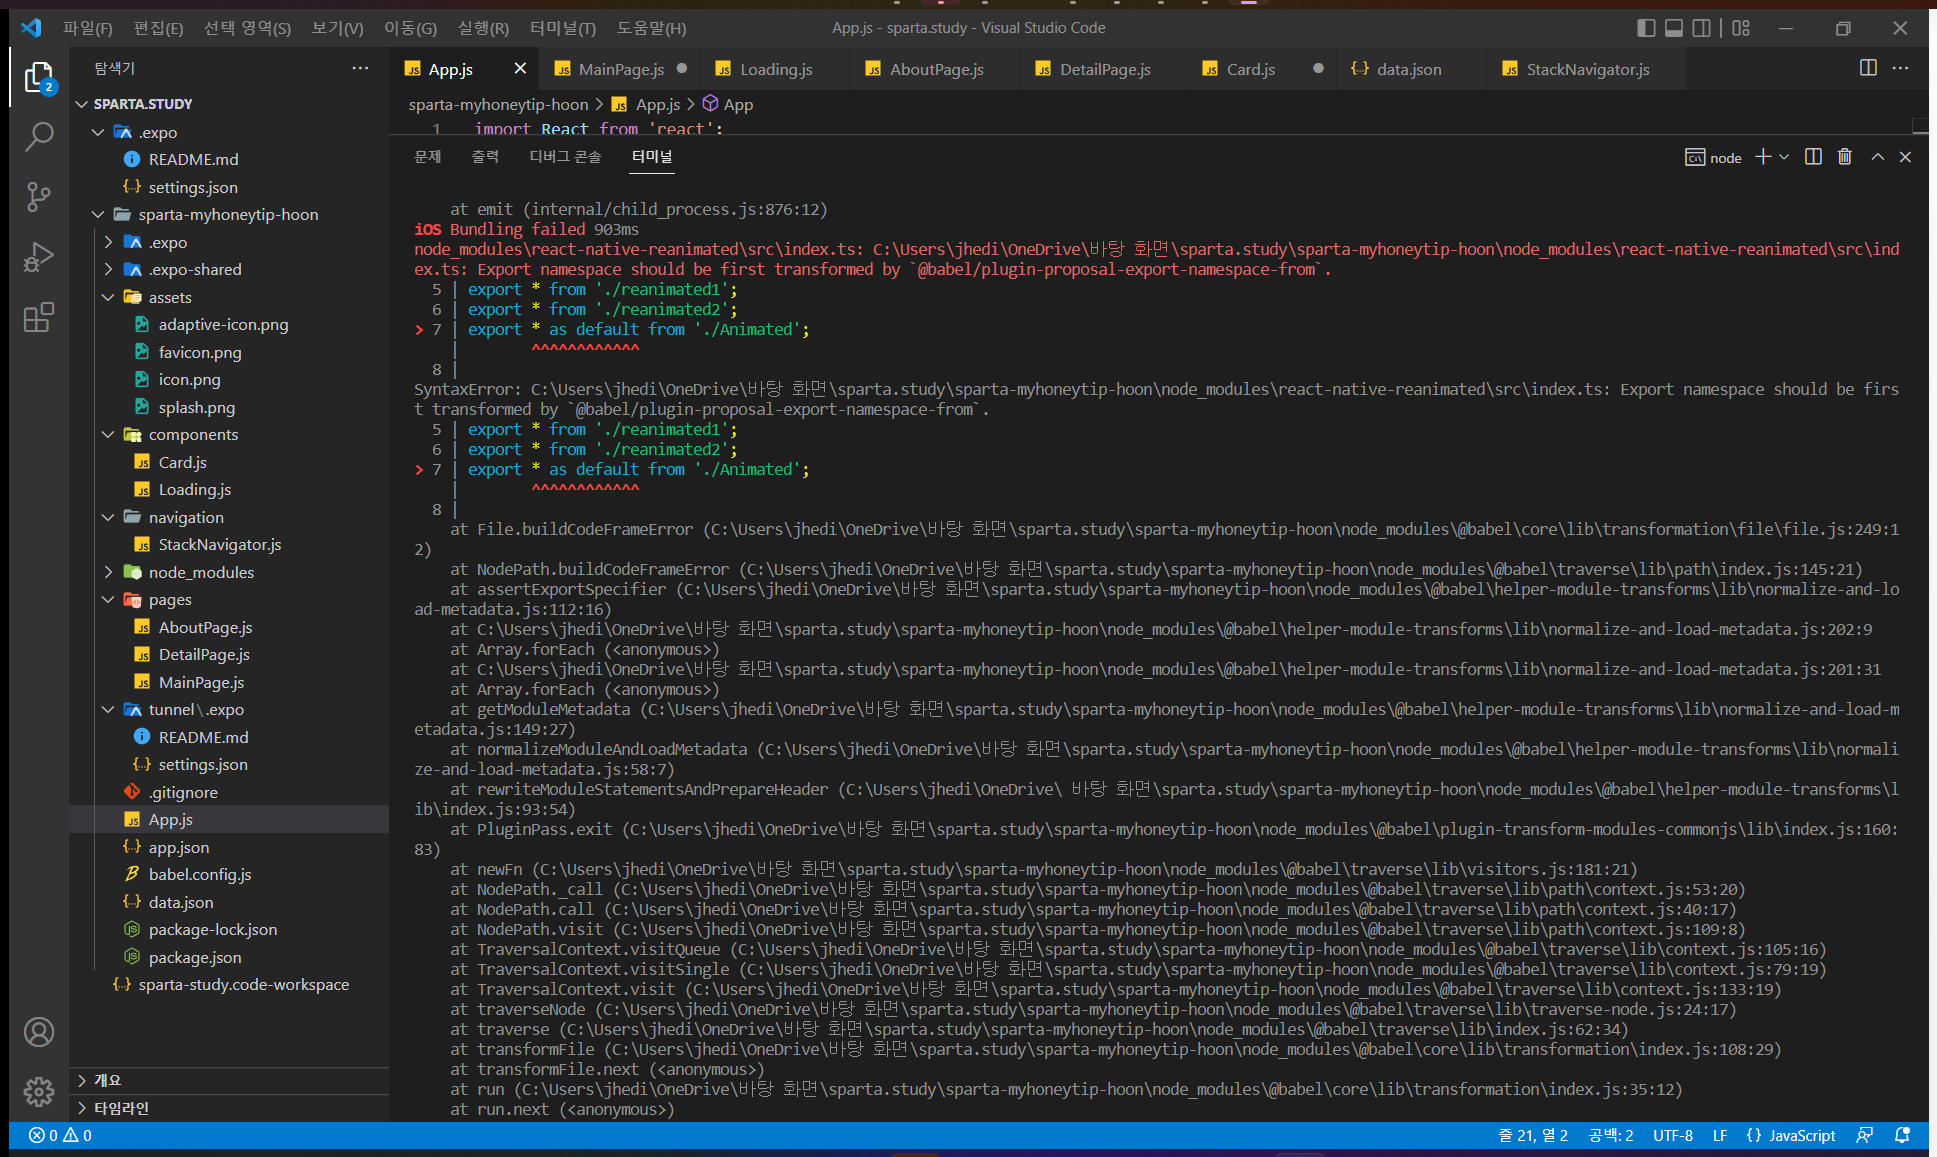
Task: Toggle the primary side bar visibility
Action: pos(1646,28)
